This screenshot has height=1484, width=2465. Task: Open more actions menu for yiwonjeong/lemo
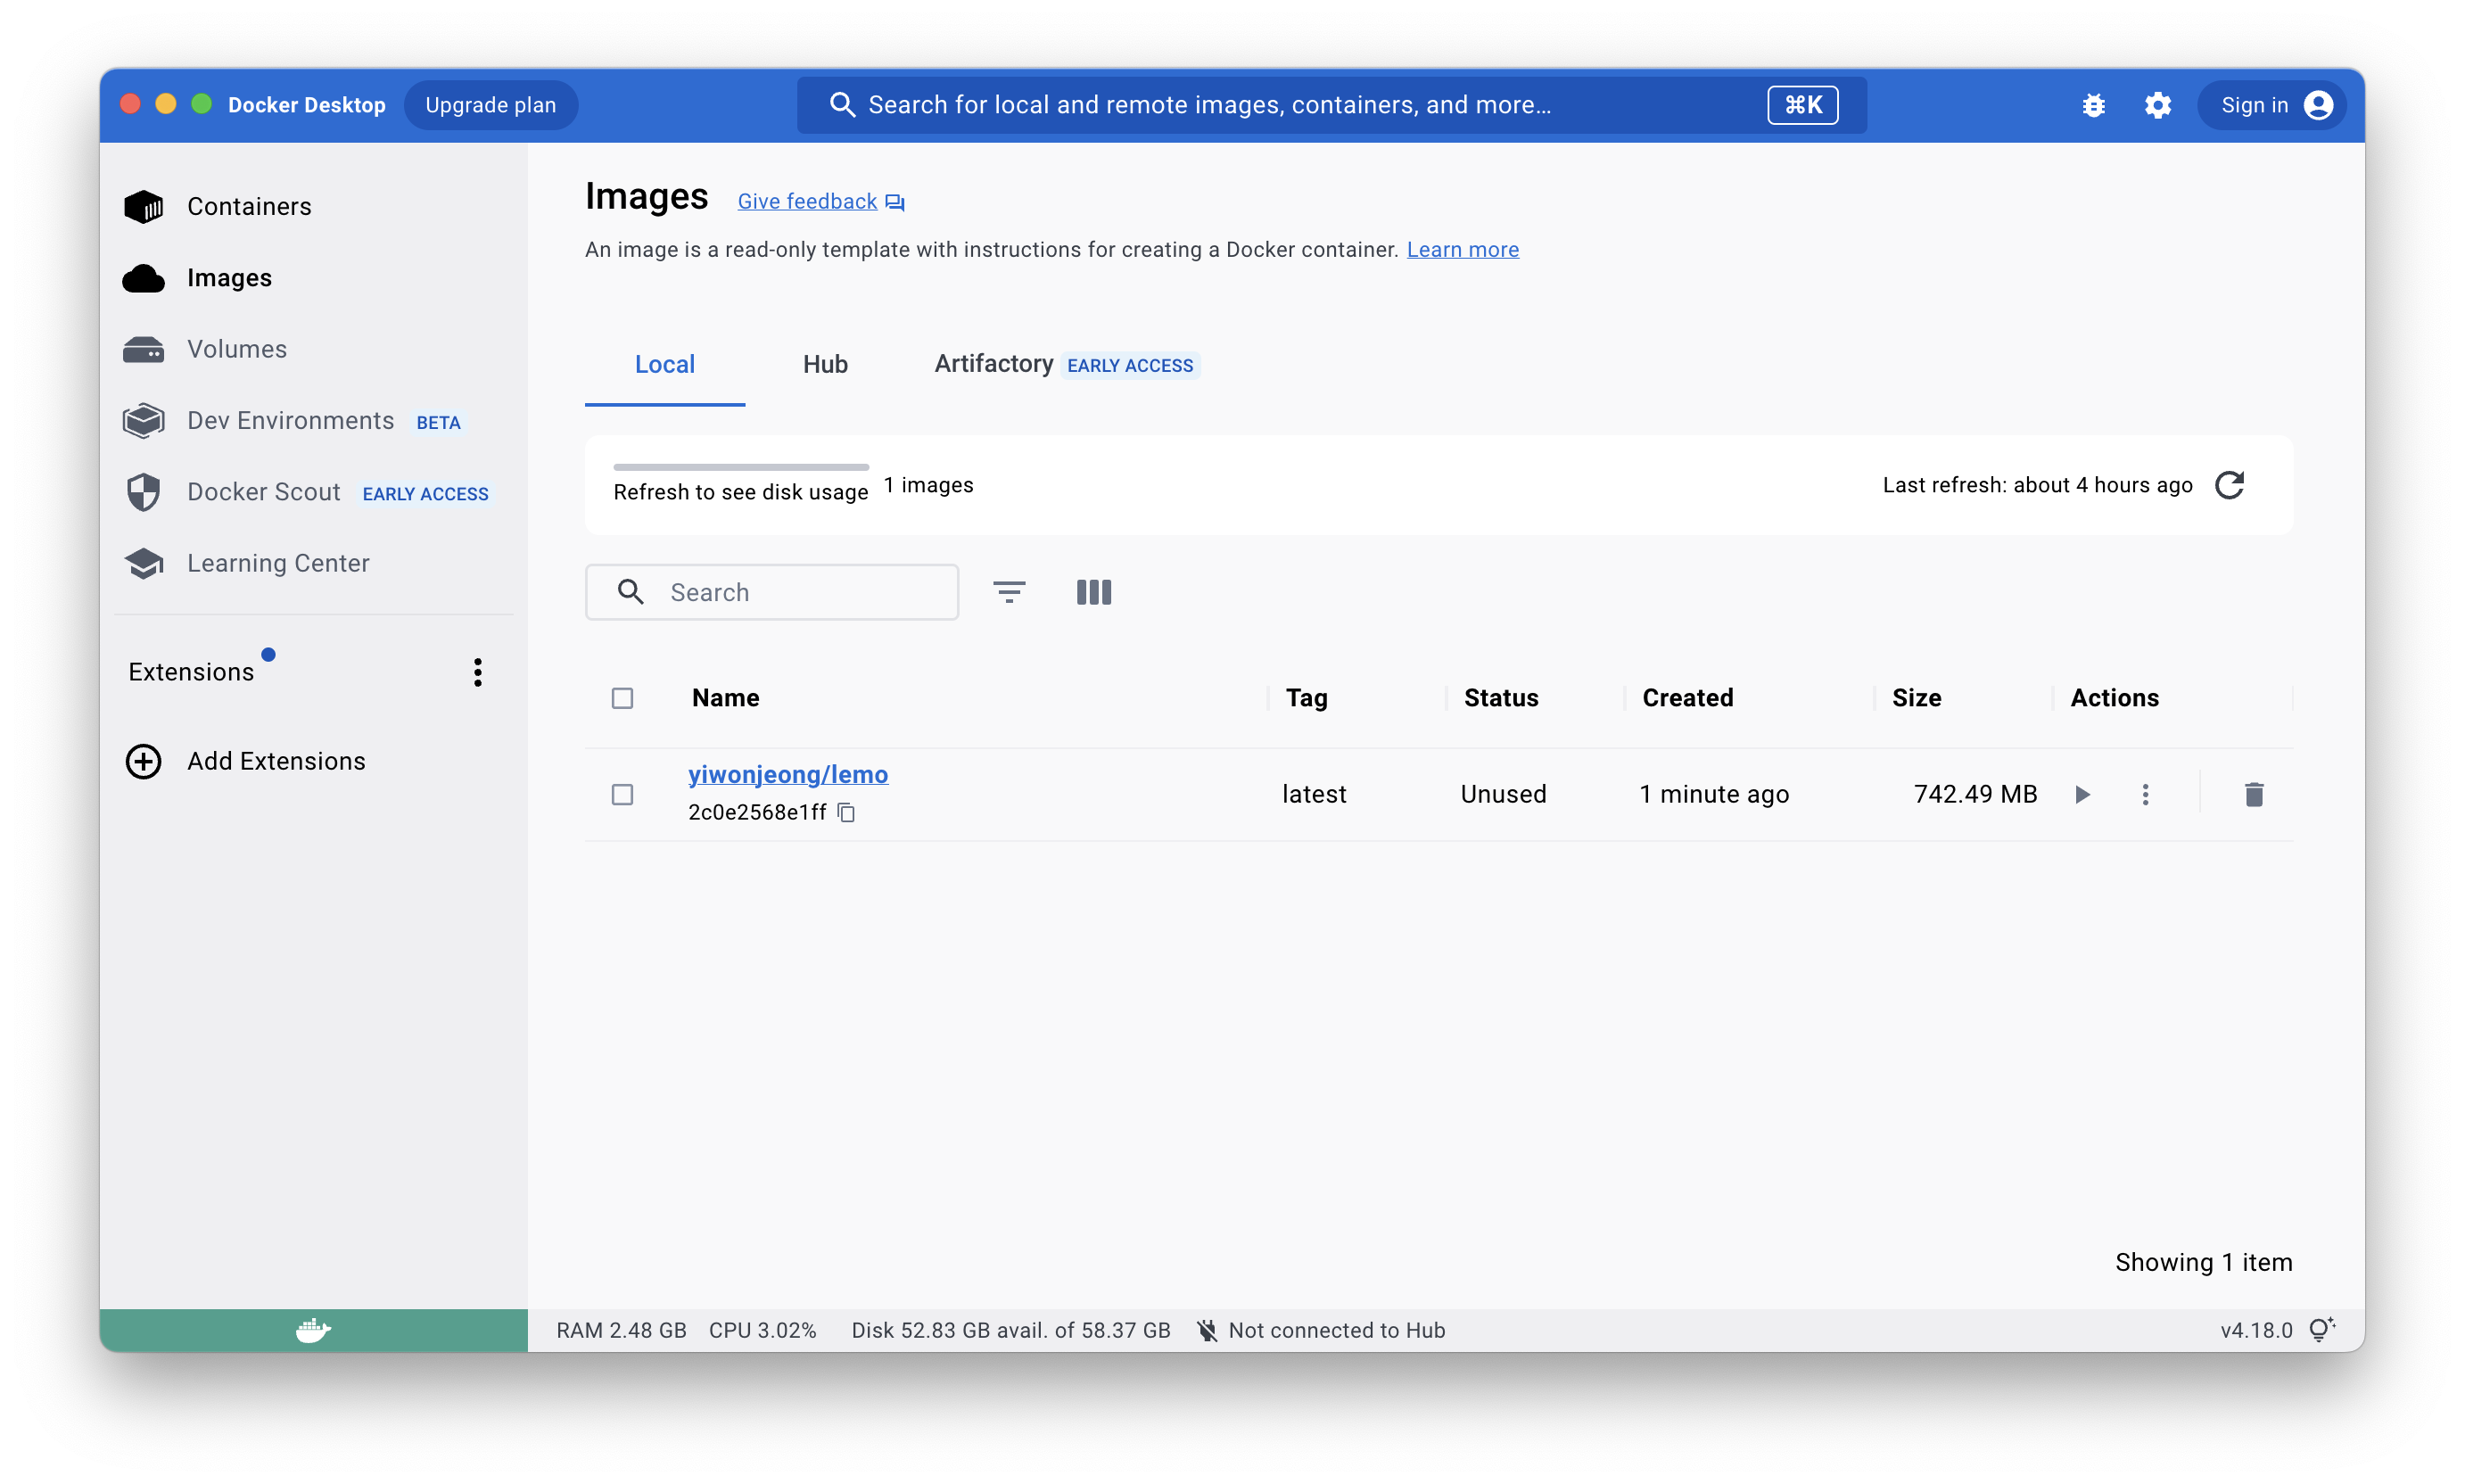2144,794
